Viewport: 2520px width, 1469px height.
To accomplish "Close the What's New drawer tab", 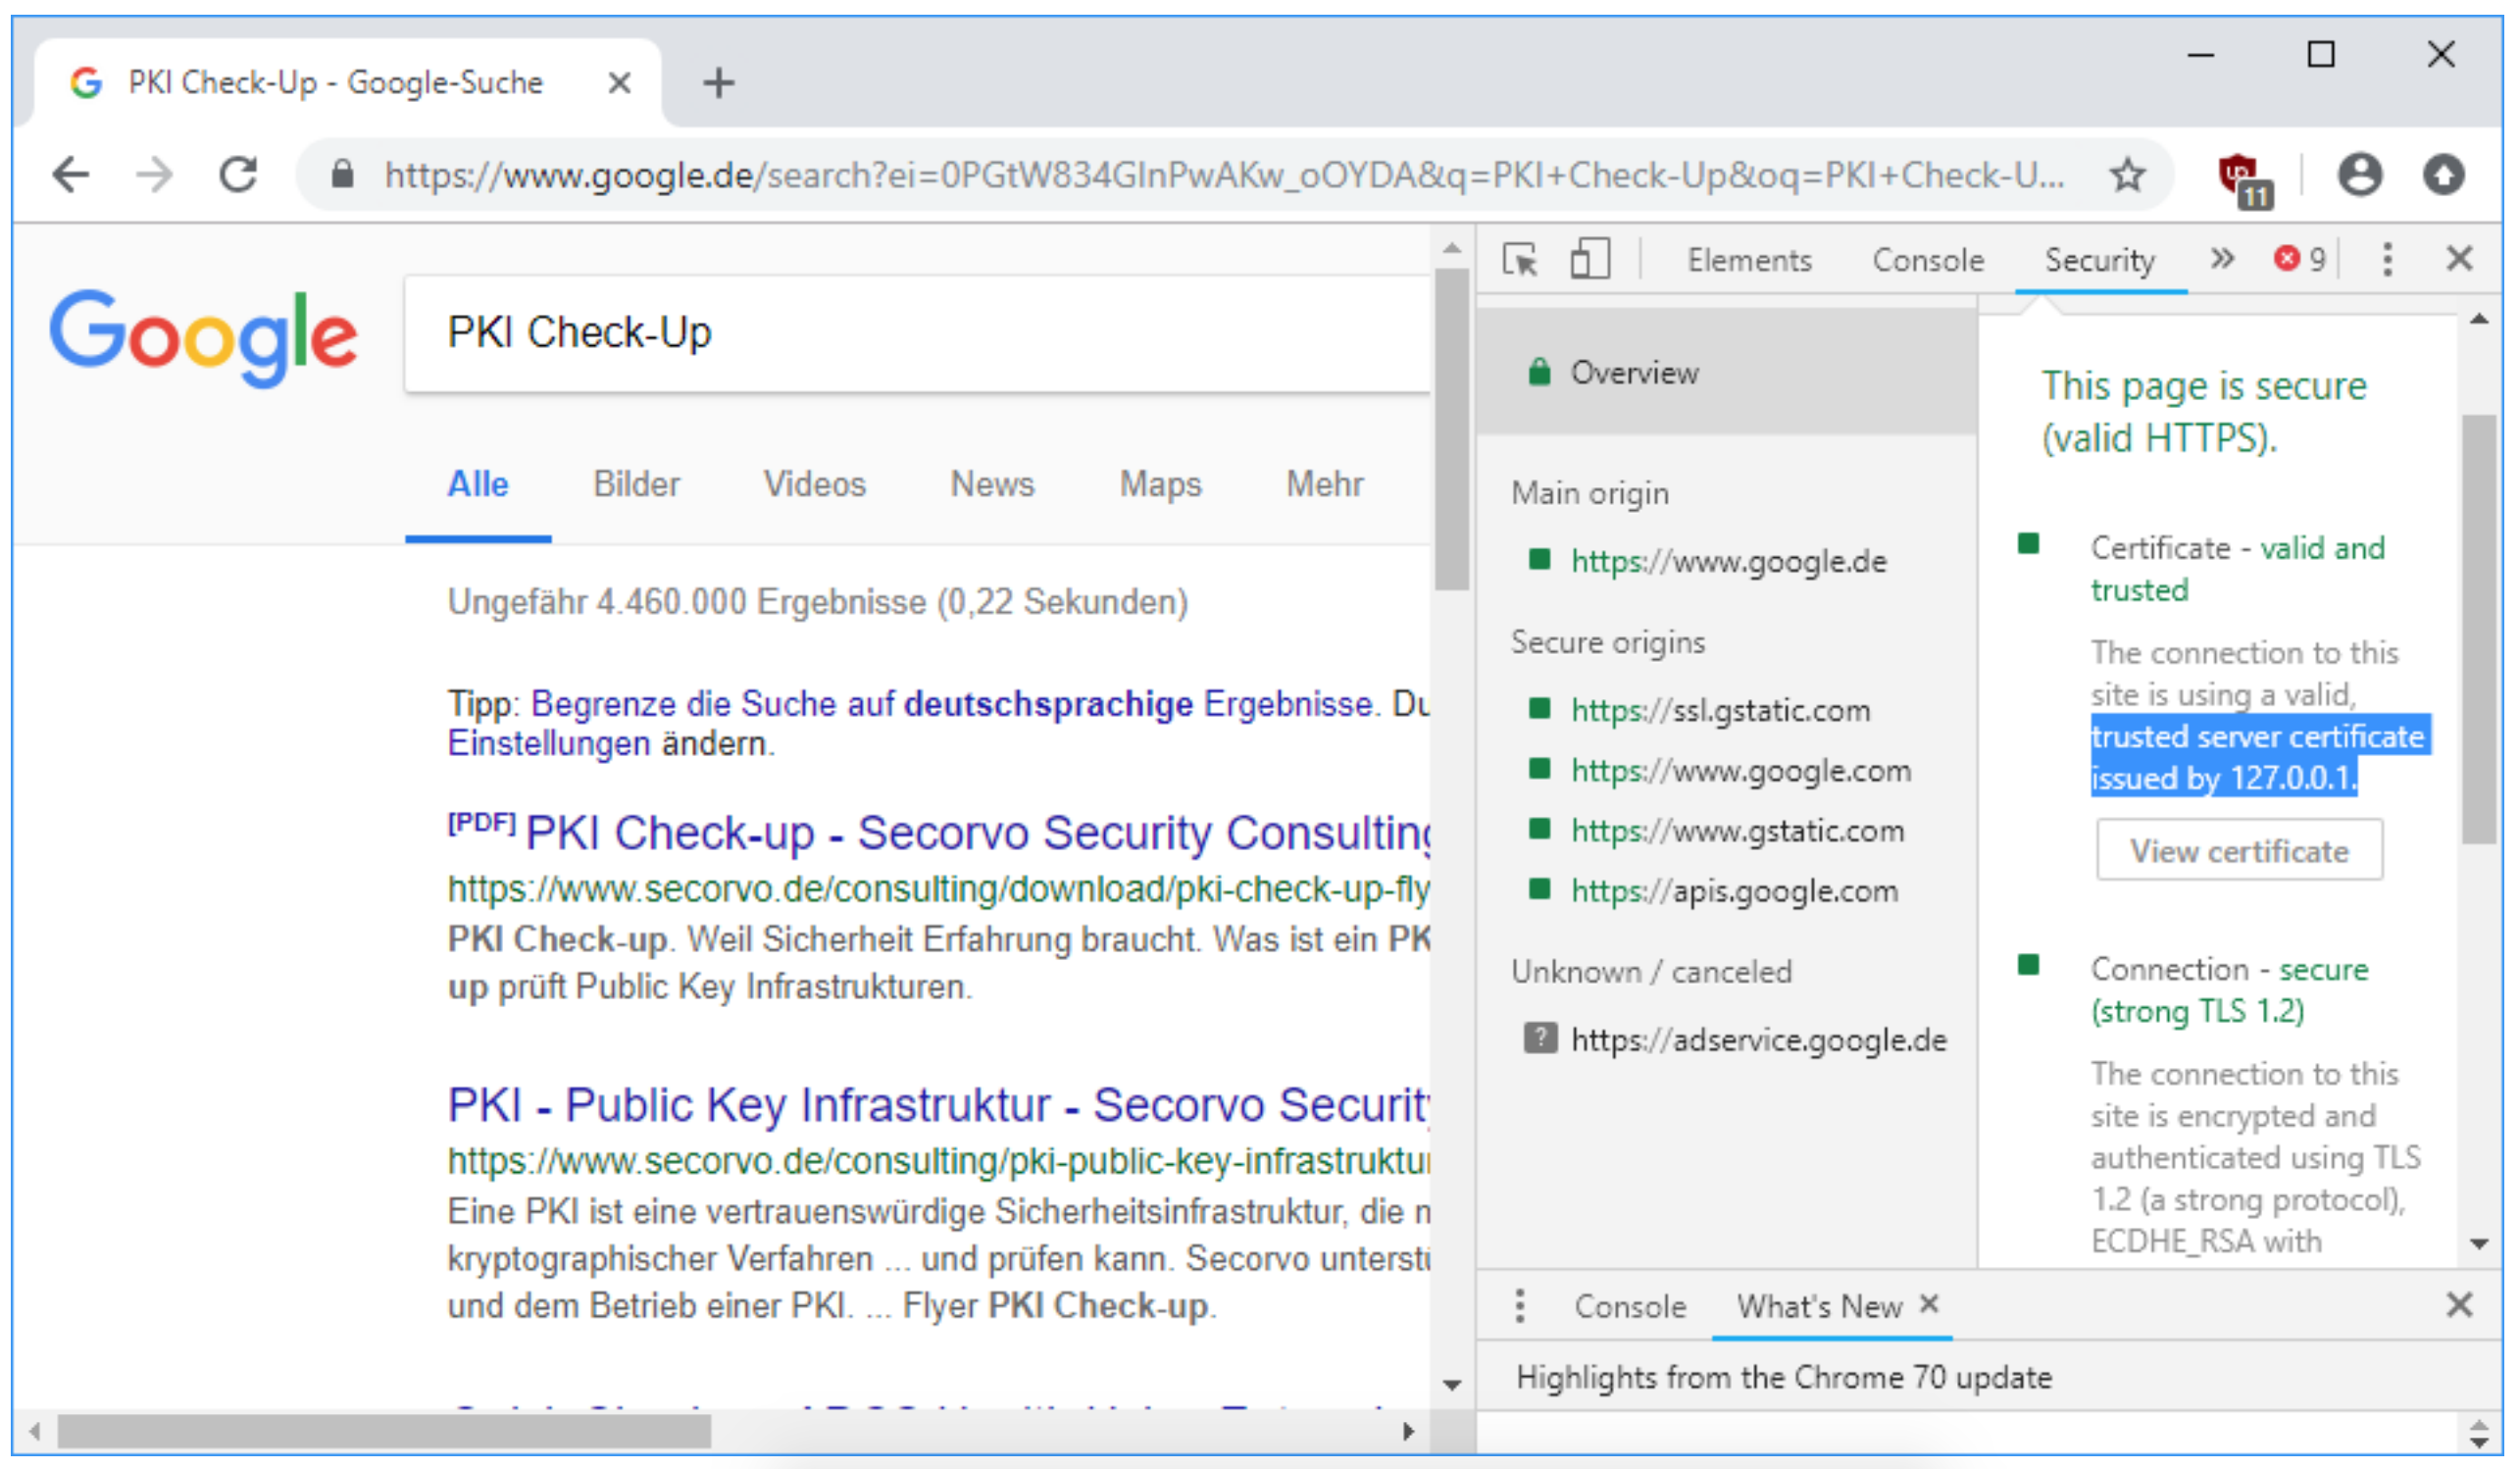I will pyautogui.click(x=1929, y=1304).
